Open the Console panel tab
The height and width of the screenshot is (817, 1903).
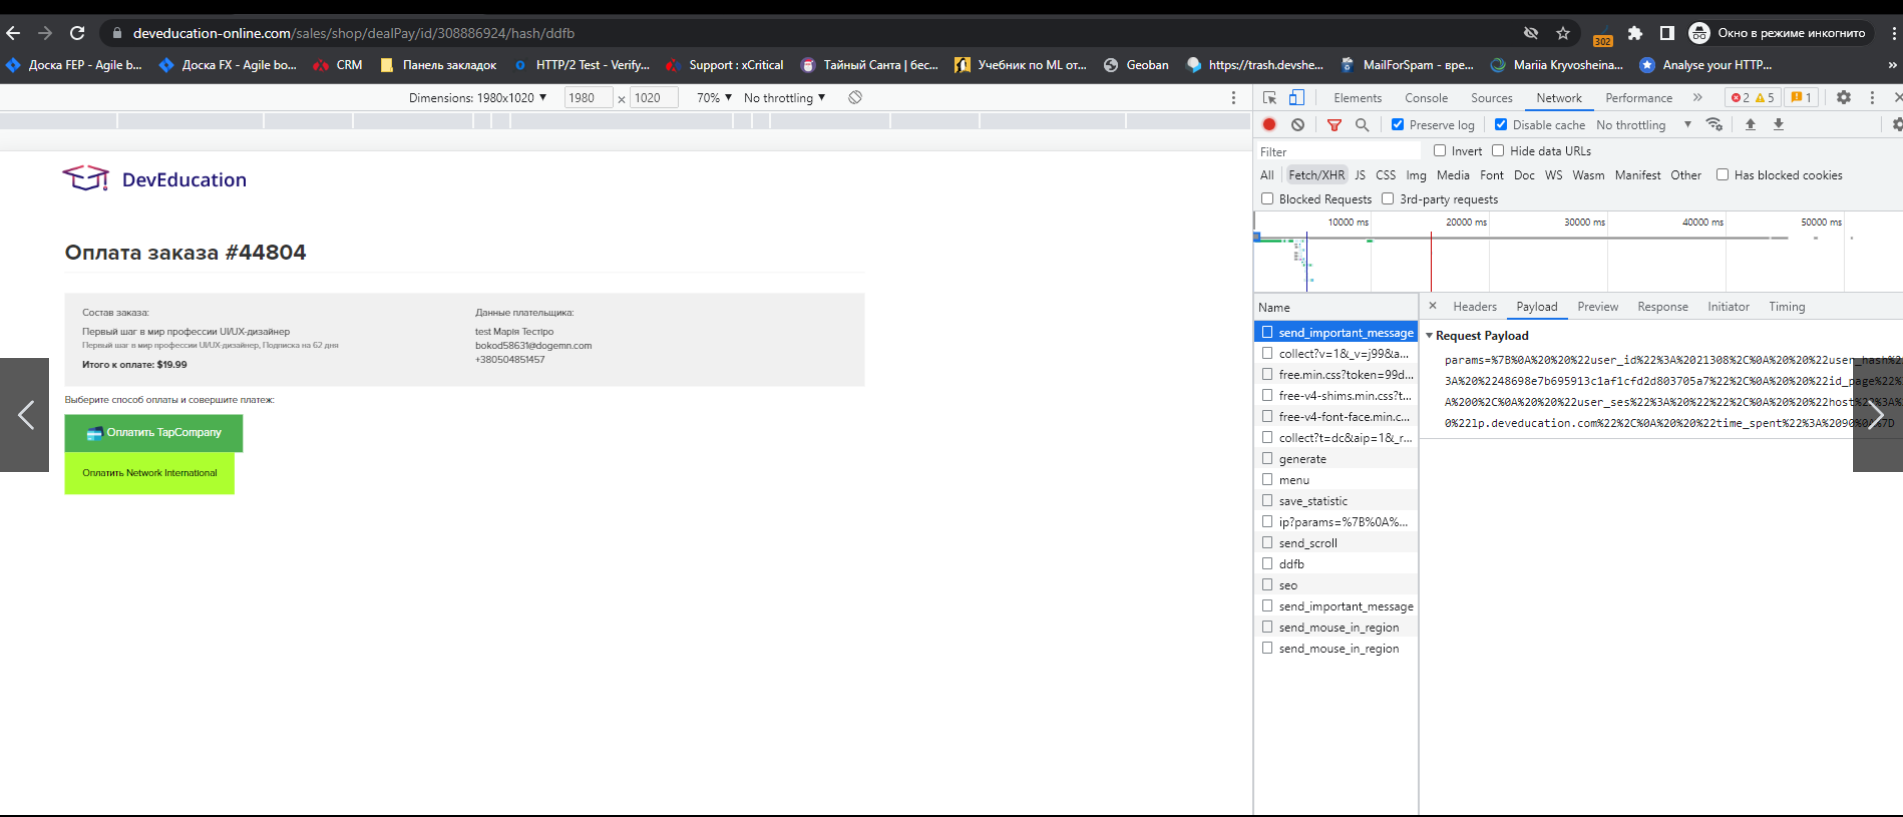pyautogui.click(x=1426, y=98)
